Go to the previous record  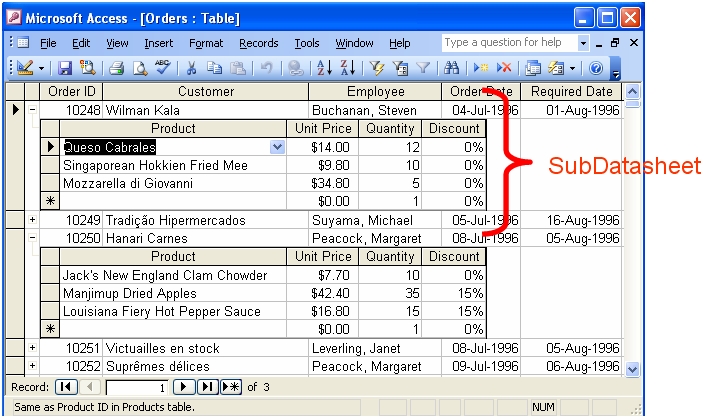point(89,387)
